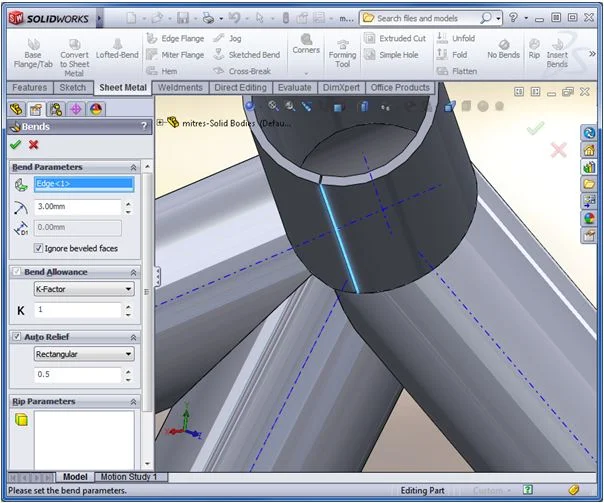Click the Insert Bends tool
This screenshot has height=503, width=604.
click(x=557, y=52)
